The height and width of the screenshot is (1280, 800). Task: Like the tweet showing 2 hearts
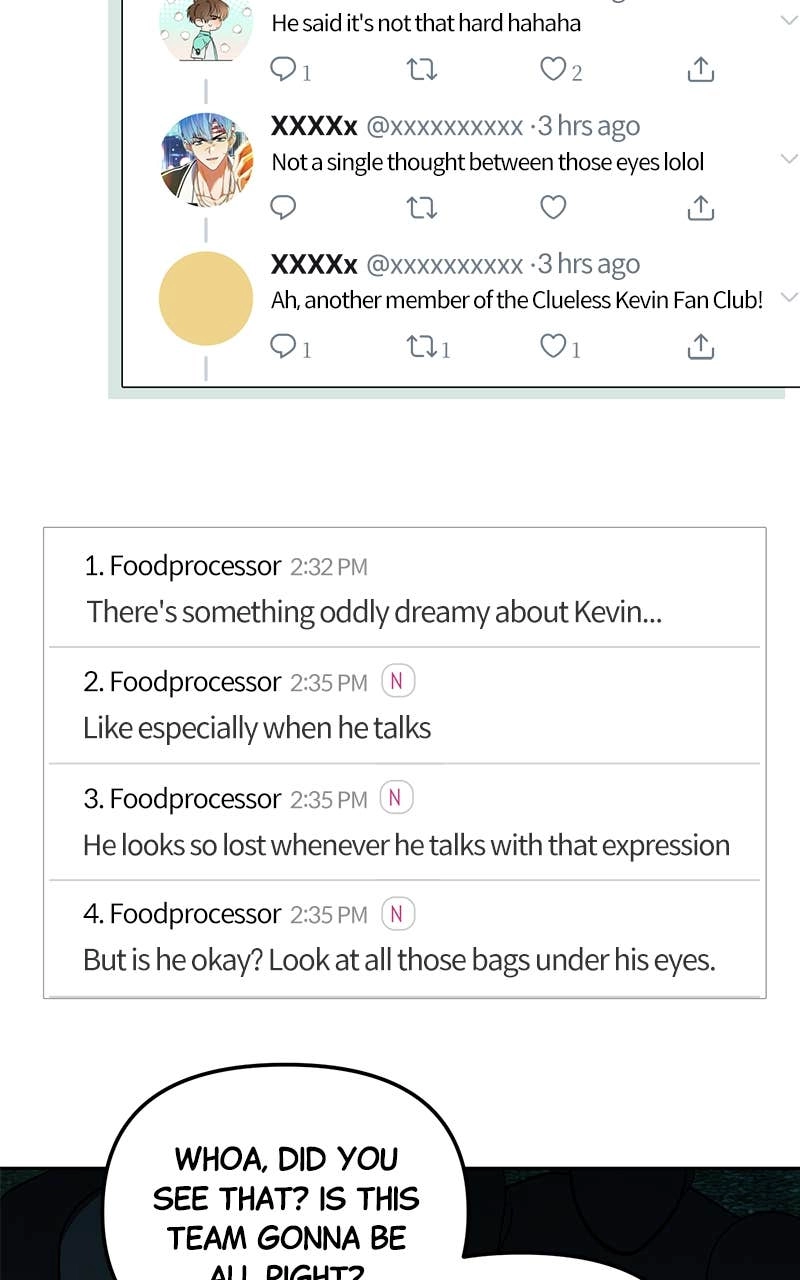pos(553,69)
